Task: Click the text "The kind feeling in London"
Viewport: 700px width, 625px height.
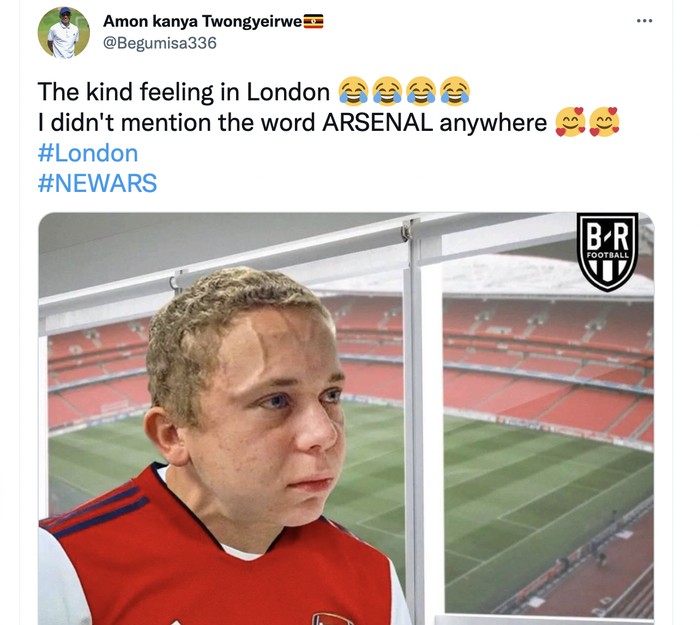Action: 183,93
